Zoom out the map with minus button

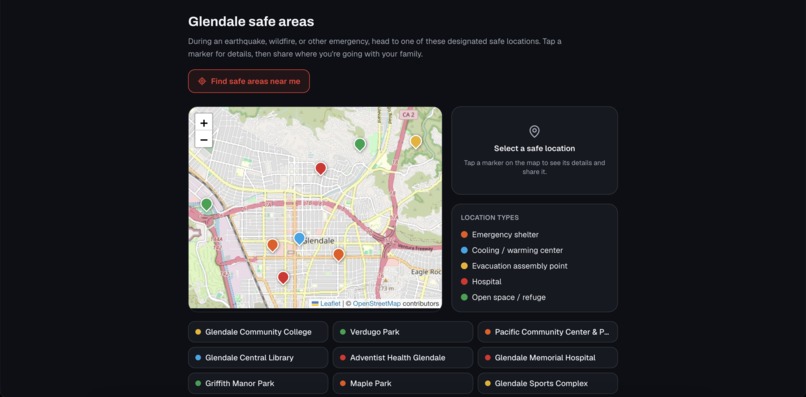coord(204,139)
